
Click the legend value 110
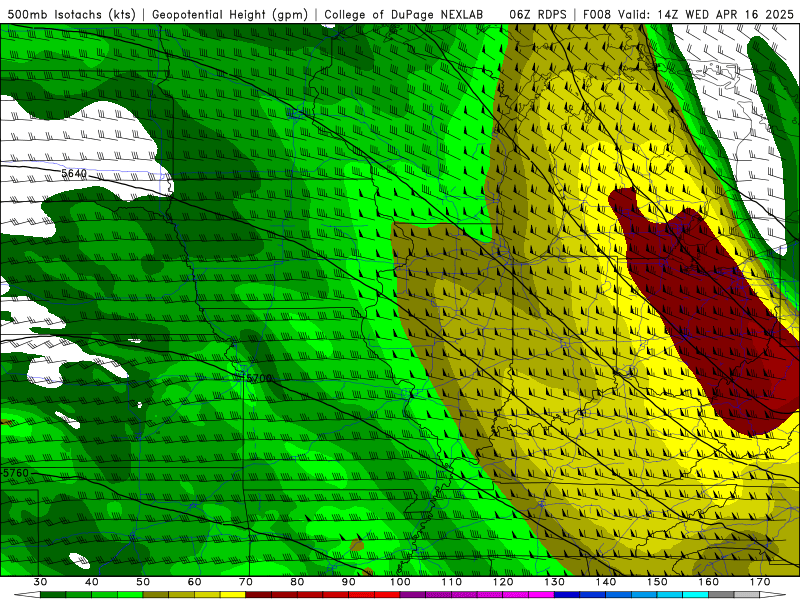(452, 582)
